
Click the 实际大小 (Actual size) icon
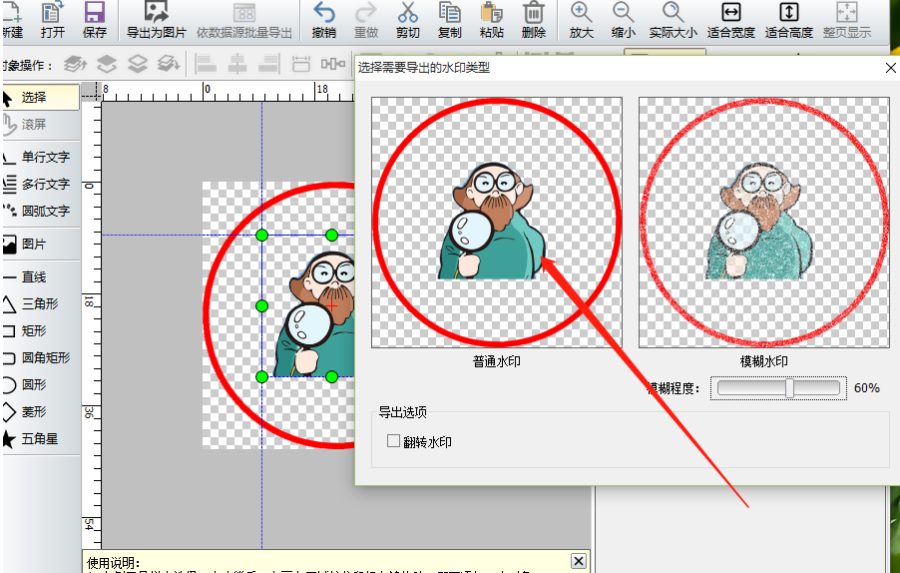click(x=673, y=13)
